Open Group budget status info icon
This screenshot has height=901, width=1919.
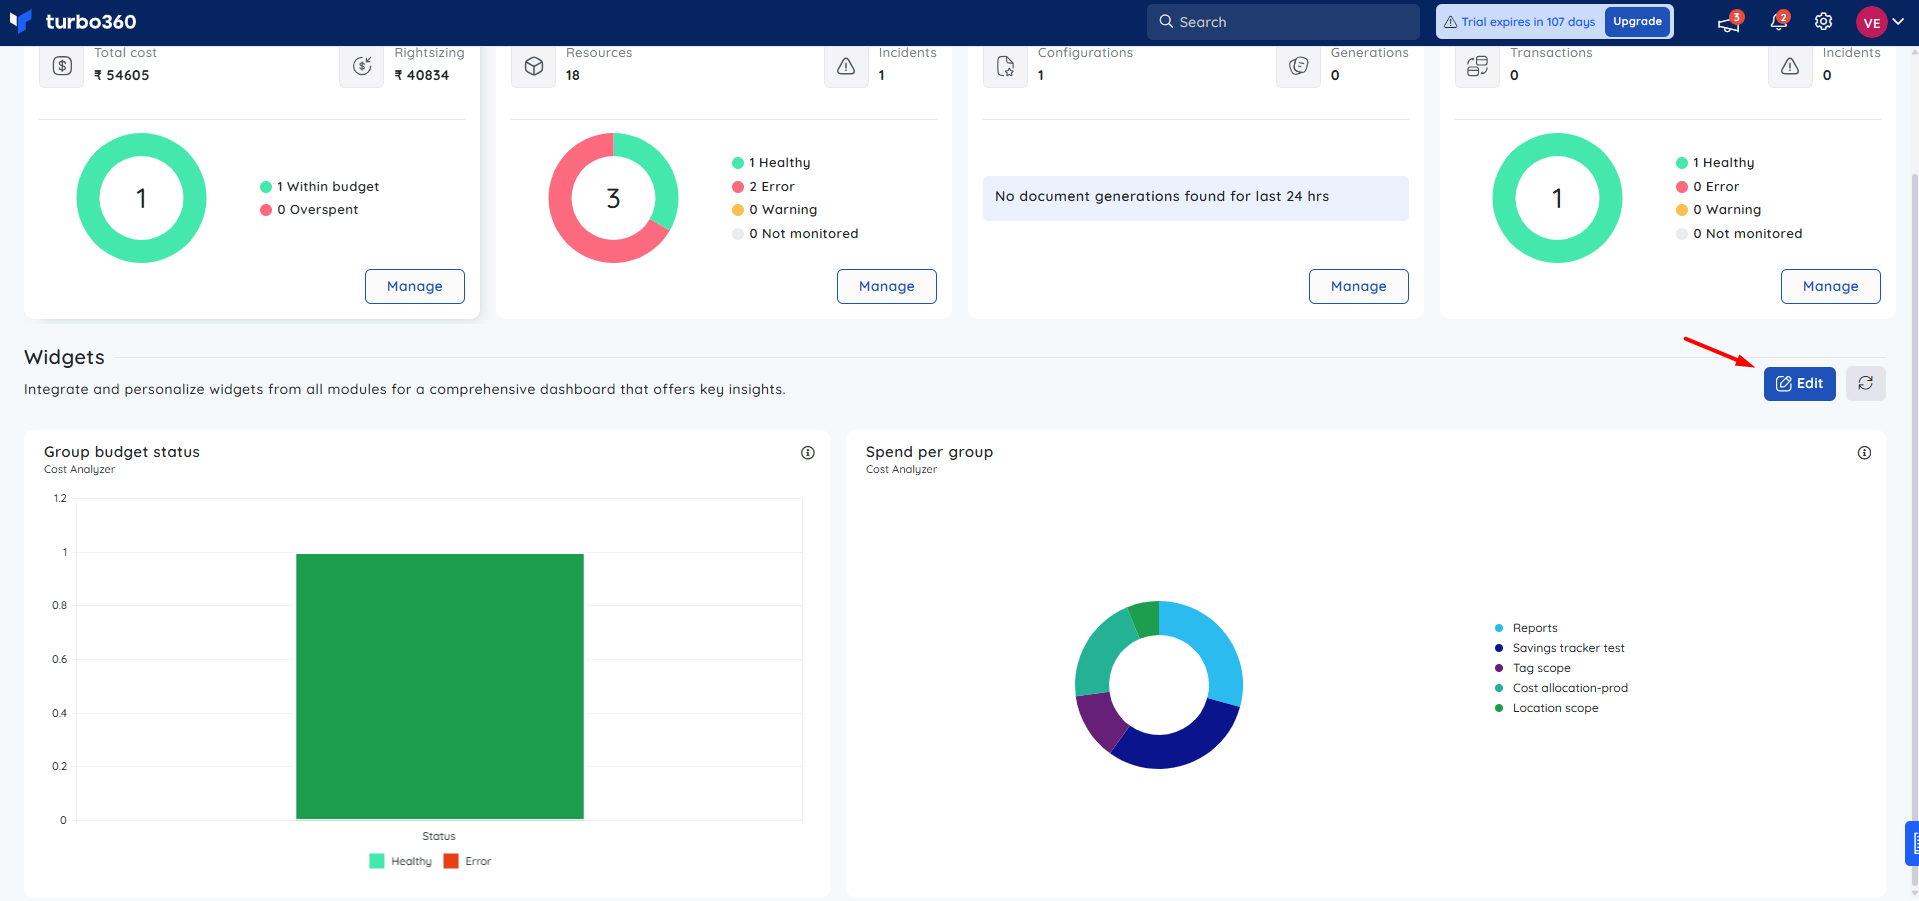(808, 453)
